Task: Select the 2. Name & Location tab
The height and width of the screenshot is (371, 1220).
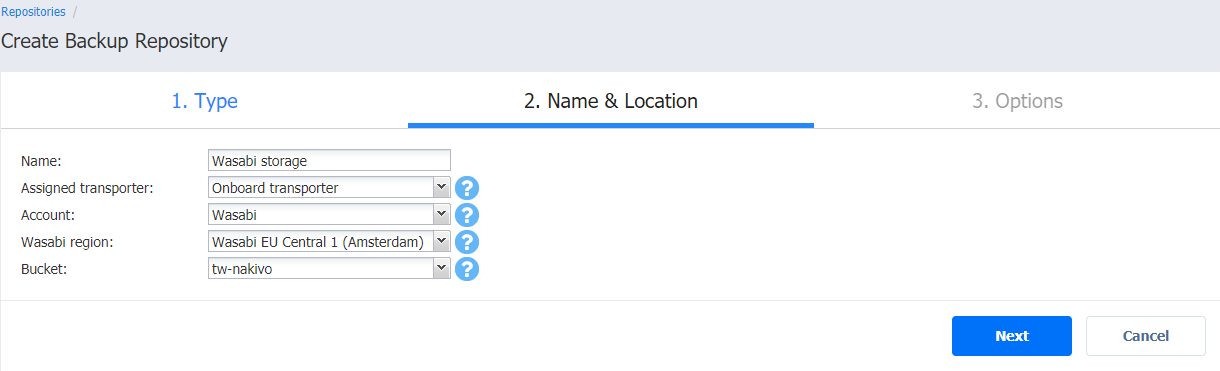Action: tap(611, 101)
